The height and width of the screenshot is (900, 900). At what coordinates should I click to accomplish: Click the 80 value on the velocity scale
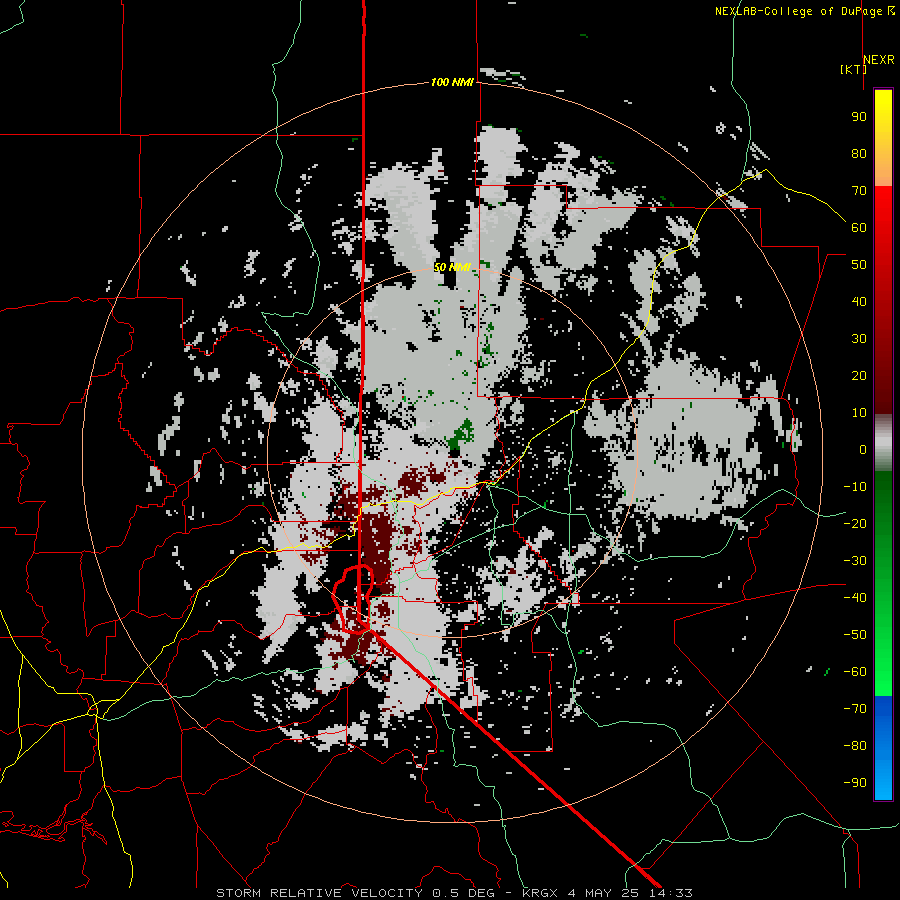pyautogui.click(x=859, y=154)
